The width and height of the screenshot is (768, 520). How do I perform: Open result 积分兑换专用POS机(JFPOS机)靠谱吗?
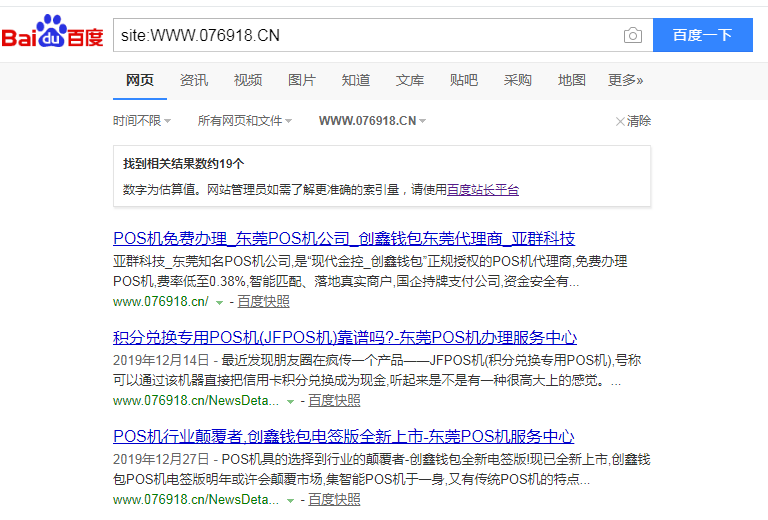pos(345,337)
